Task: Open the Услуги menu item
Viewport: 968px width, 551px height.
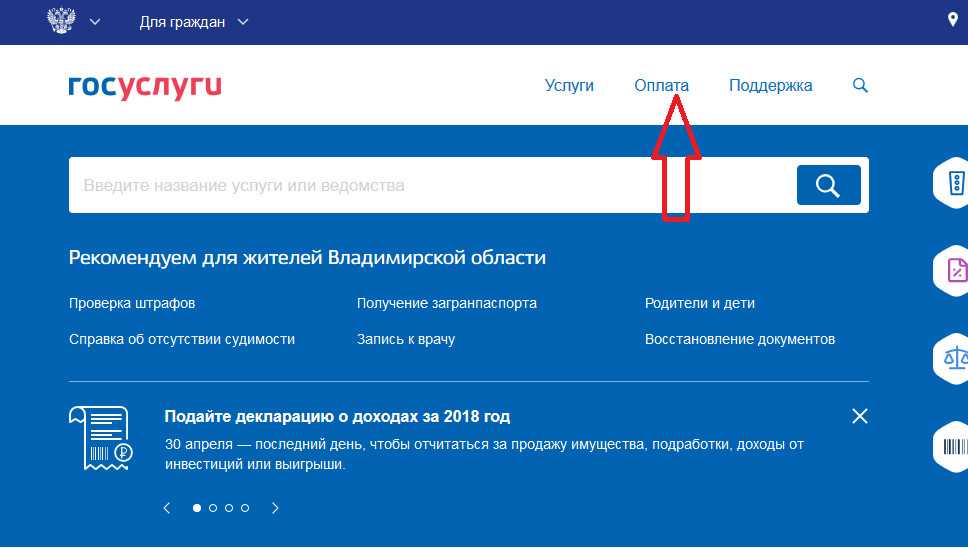Action: click(569, 86)
